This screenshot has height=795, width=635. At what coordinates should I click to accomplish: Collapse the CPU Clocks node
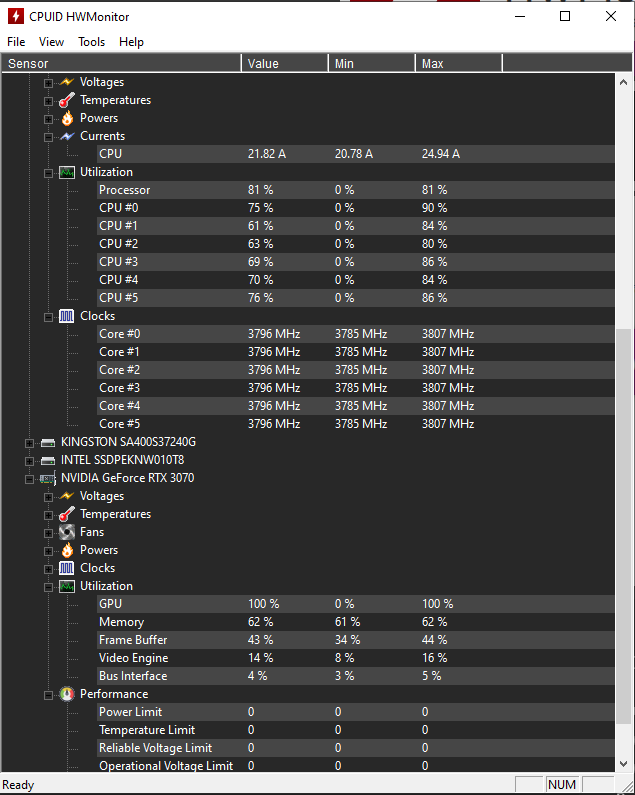point(48,317)
